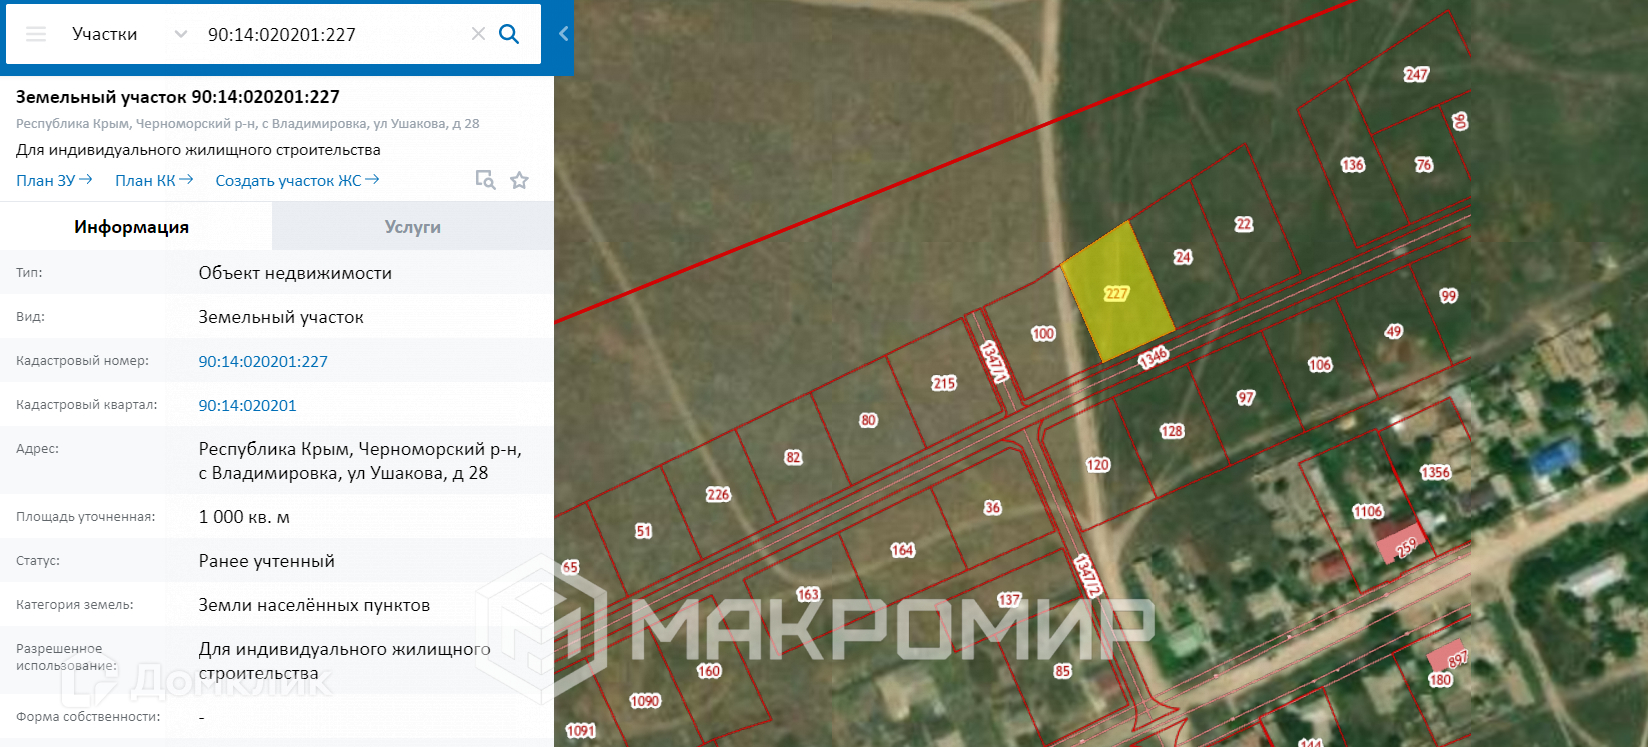The height and width of the screenshot is (747, 1648).
Task: Choose parcel 85 on the map
Action: click(x=1062, y=671)
